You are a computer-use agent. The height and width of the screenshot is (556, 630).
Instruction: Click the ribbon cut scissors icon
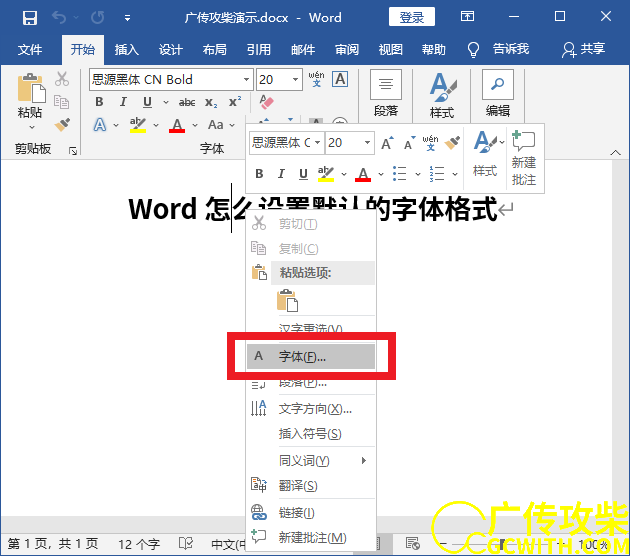tap(61, 79)
